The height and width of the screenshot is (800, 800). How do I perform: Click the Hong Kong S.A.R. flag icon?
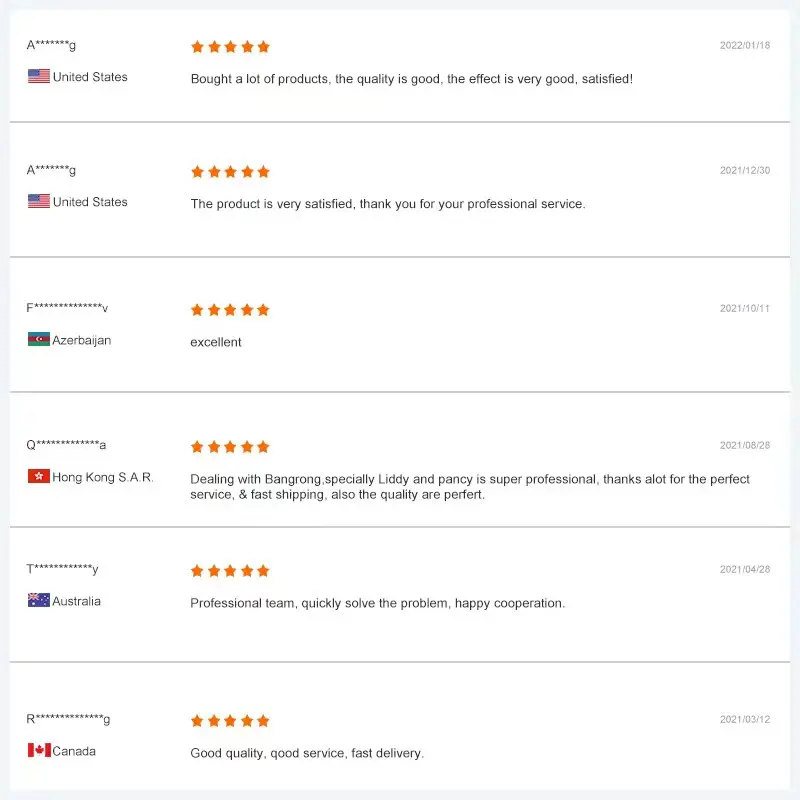pyautogui.click(x=39, y=476)
